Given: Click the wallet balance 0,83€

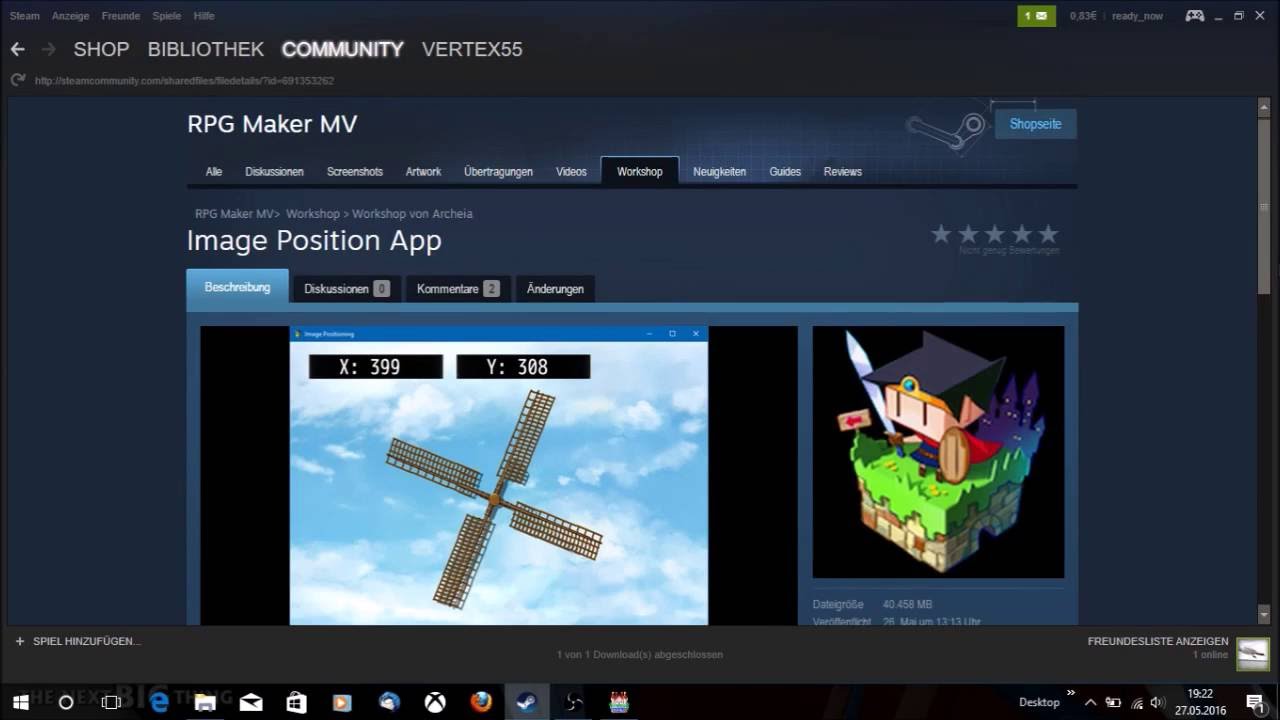Looking at the screenshot, I should click(1083, 16).
